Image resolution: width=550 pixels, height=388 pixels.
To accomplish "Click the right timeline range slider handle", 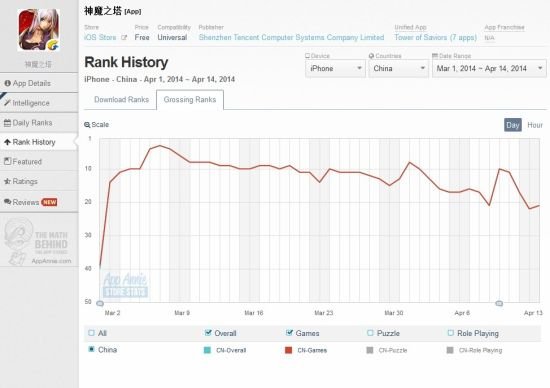I will [x=499, y=303].
